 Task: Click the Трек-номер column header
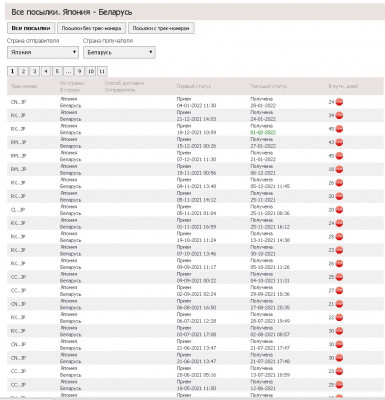[x=24, y=86]
